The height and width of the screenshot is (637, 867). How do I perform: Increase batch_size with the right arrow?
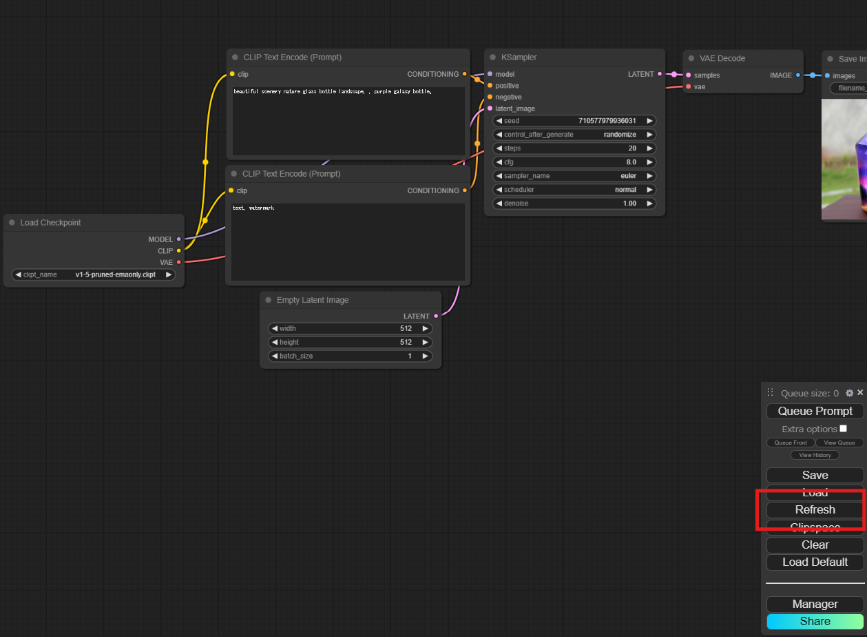pos(425,356)
